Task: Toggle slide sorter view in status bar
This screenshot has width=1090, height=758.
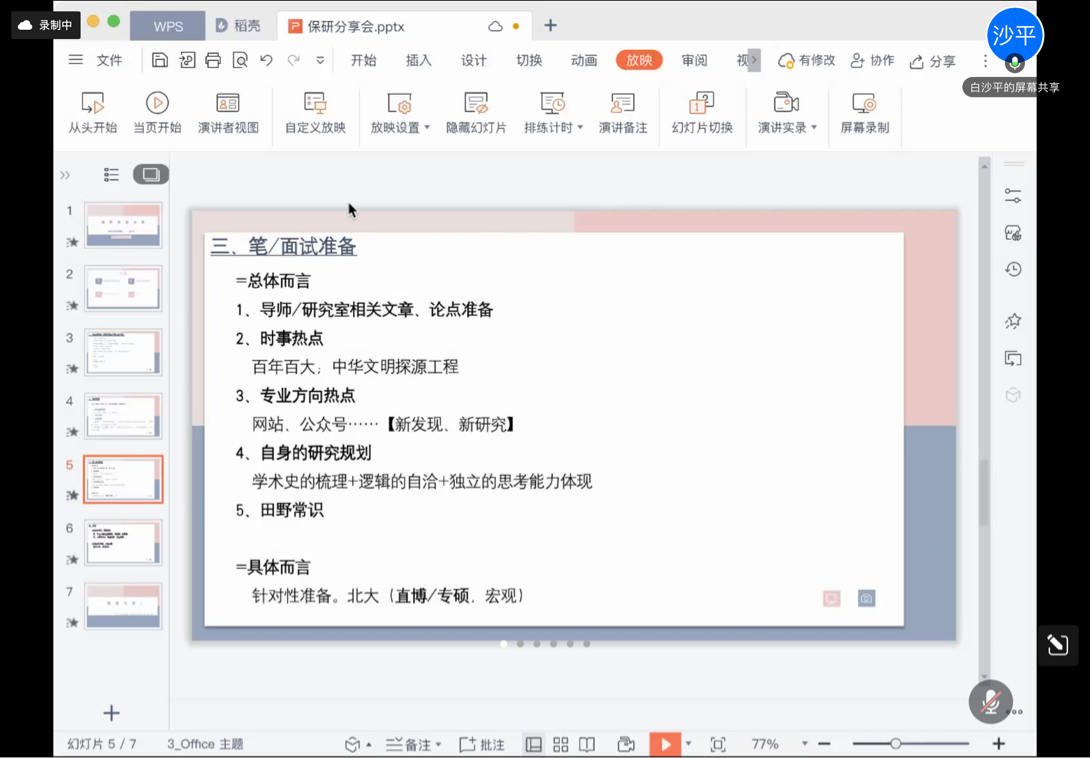Action: pyautogui.click(x=560, y=744)
